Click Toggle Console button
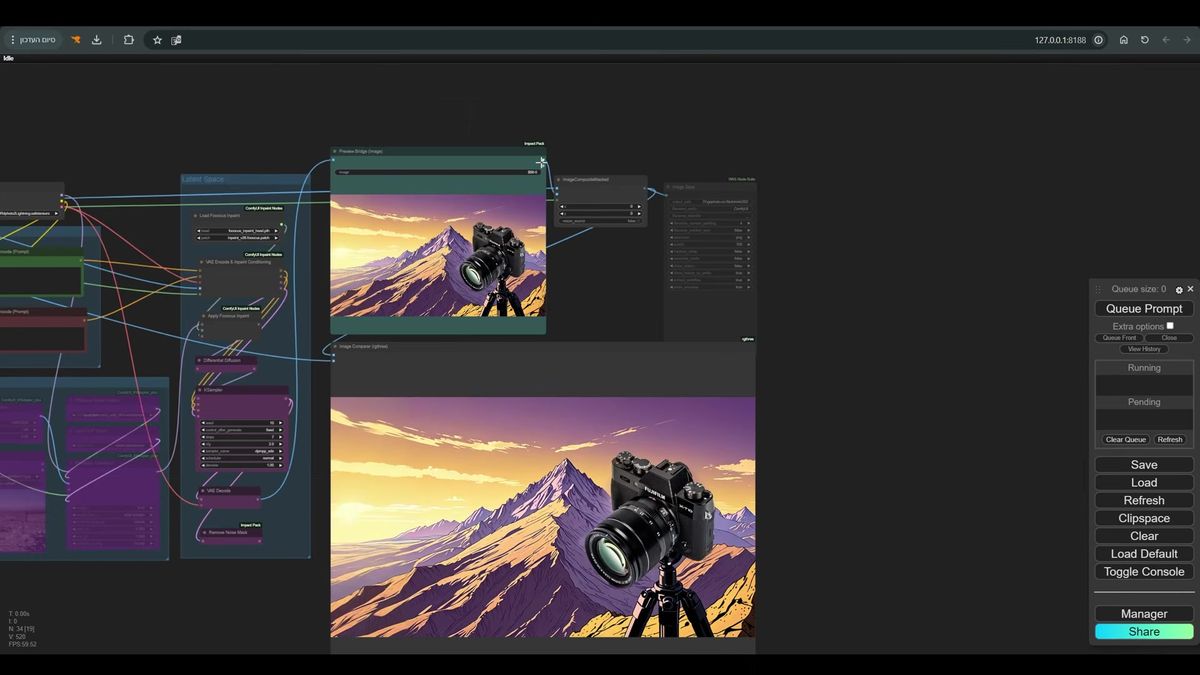The image size is (1200, 675). tap(1144, 572)
